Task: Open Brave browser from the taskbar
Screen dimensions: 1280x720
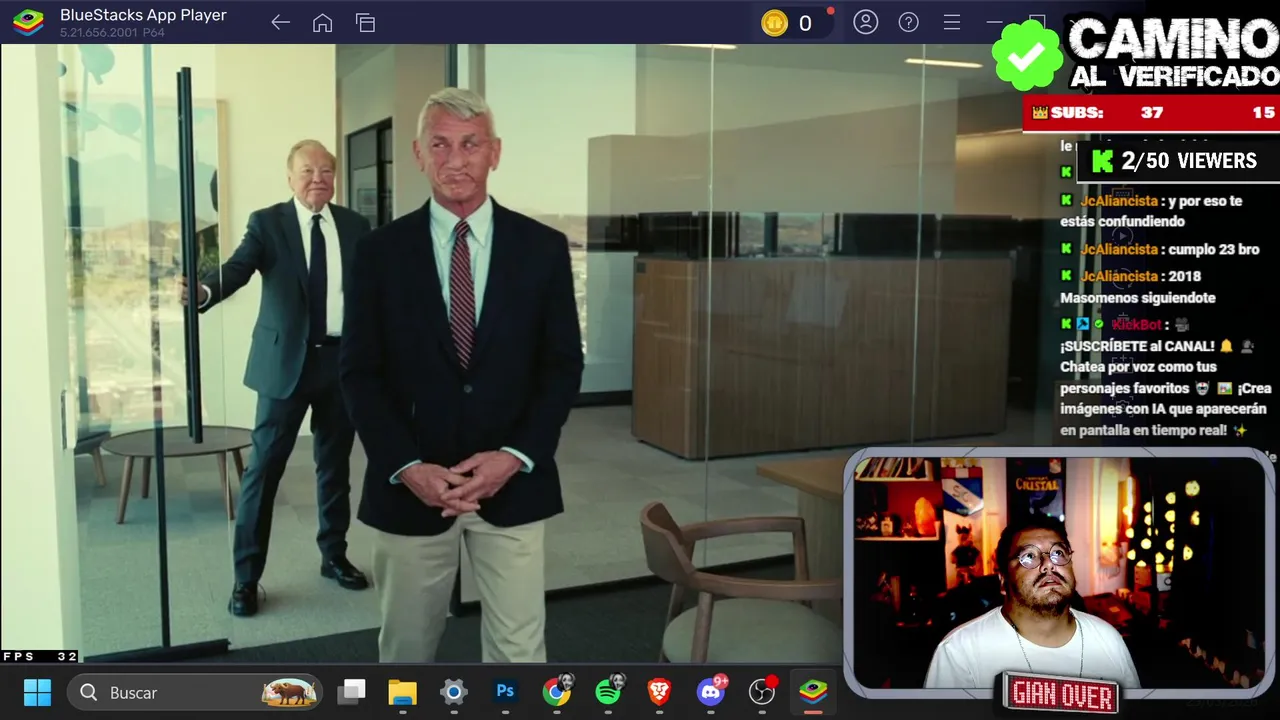Action: pos(659,692)
